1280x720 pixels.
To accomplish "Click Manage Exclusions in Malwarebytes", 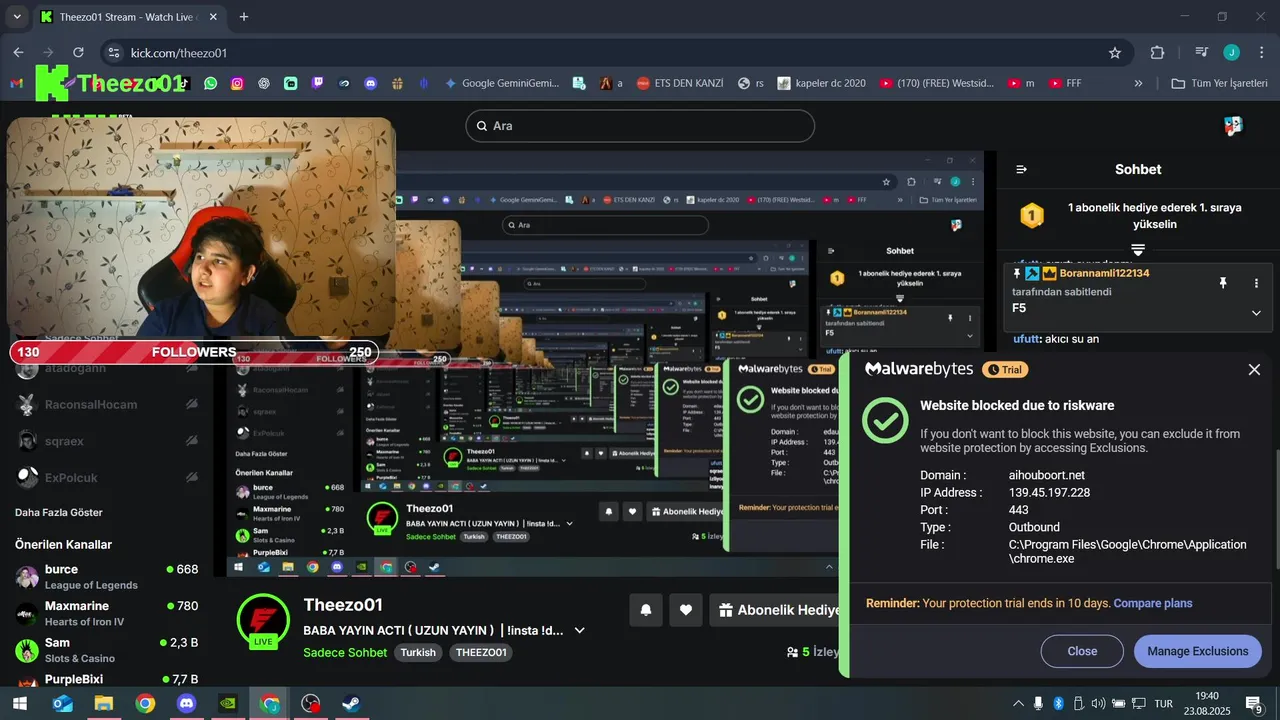I will [x=1198, y=651].
